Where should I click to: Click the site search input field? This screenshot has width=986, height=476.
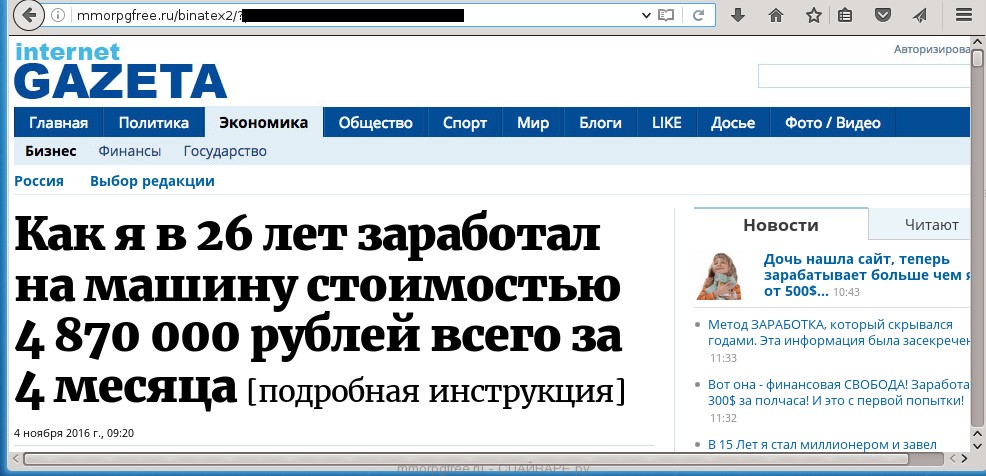click(863, 76)
